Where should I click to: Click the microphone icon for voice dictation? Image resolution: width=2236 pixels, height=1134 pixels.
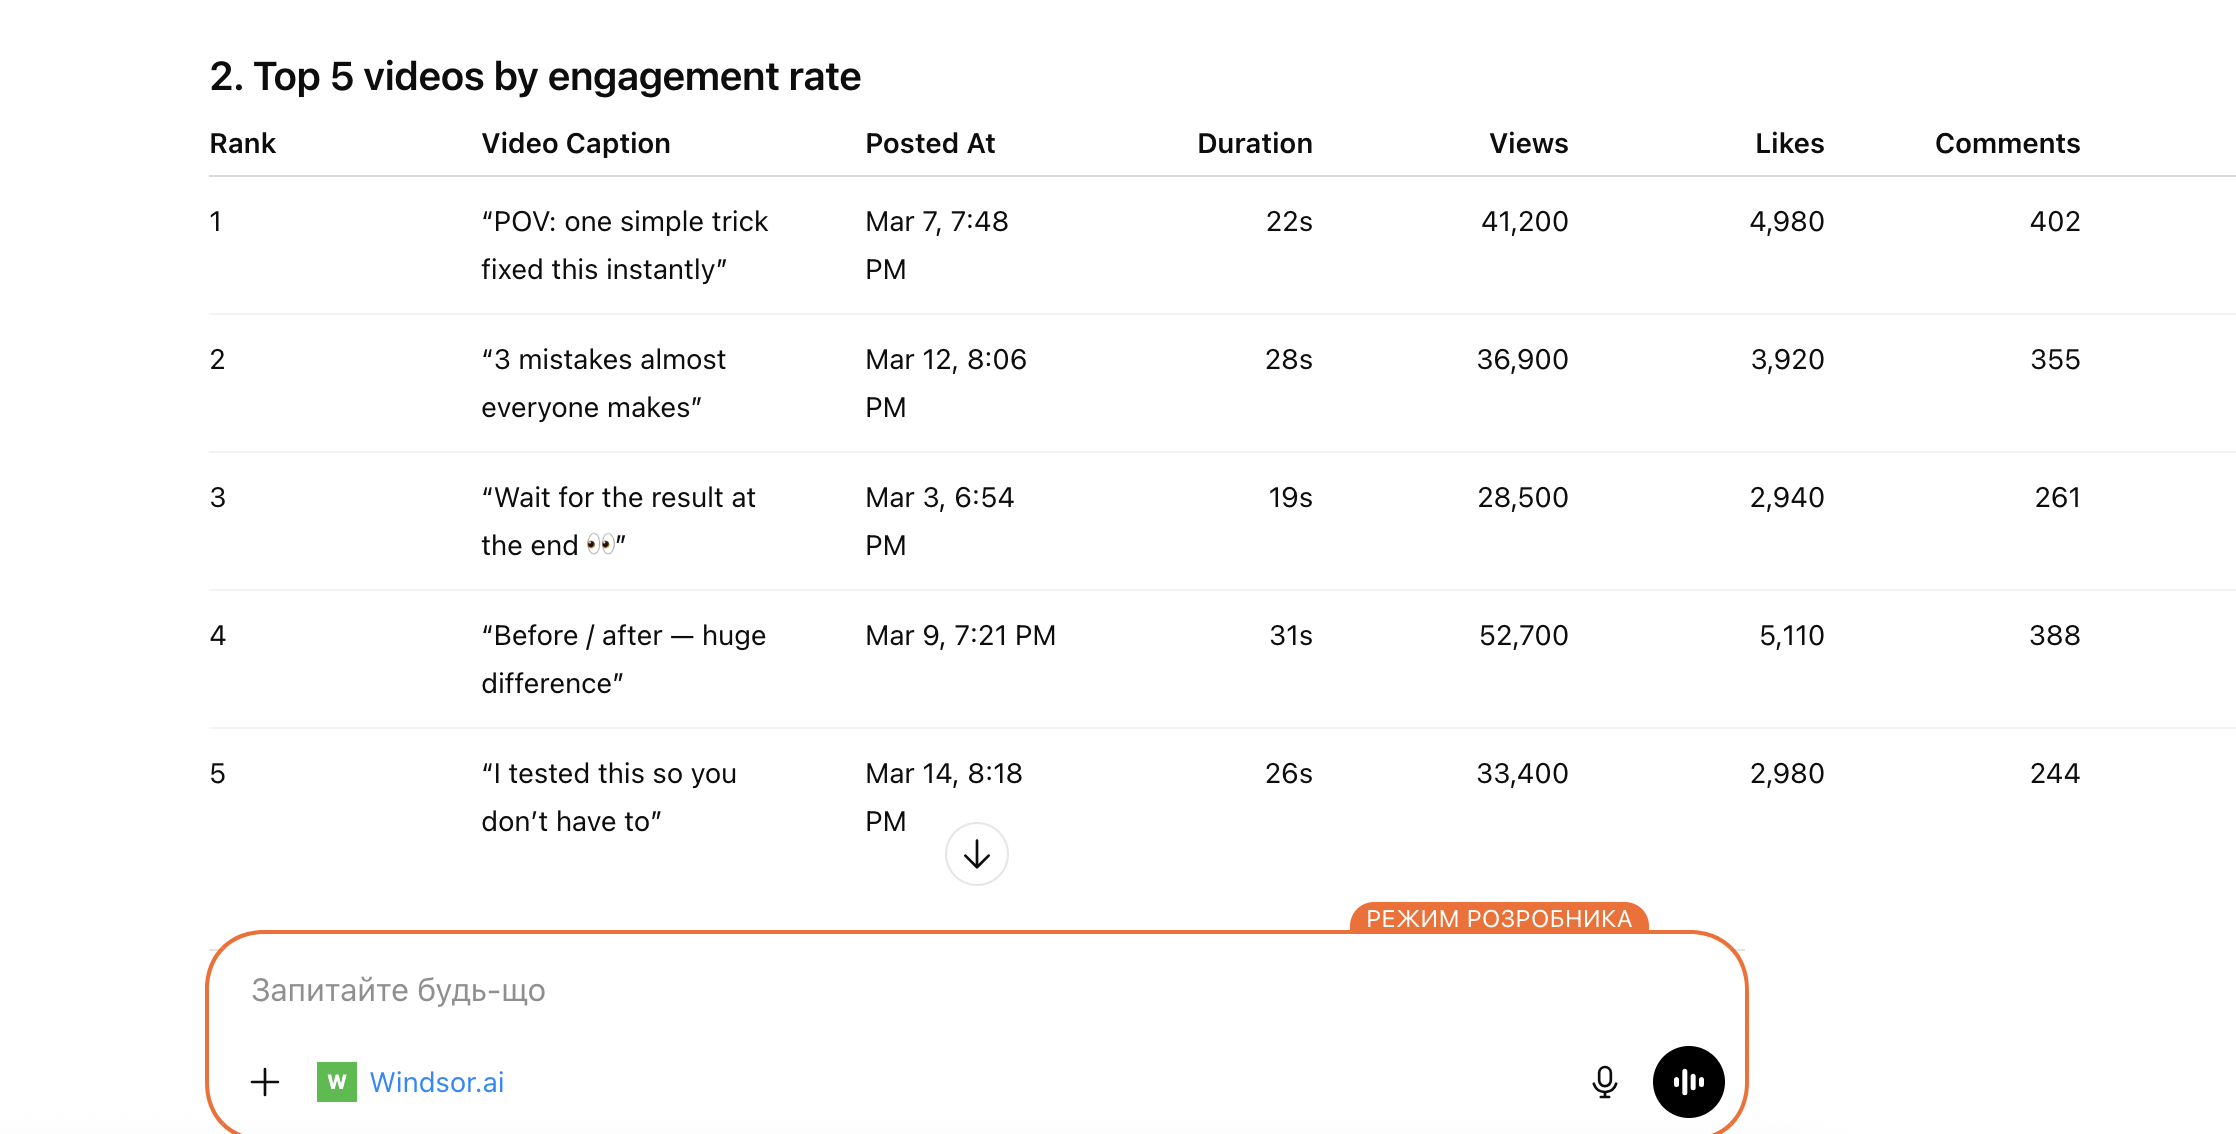coord(1604,1082)
